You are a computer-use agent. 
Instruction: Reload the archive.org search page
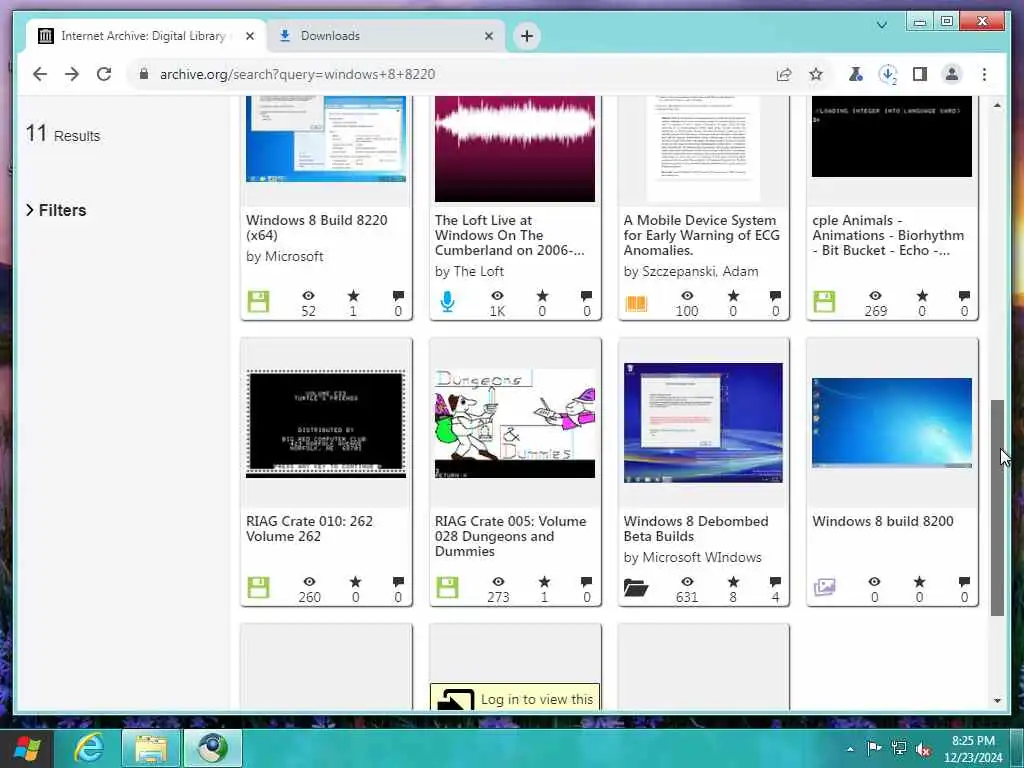[104, 74]
